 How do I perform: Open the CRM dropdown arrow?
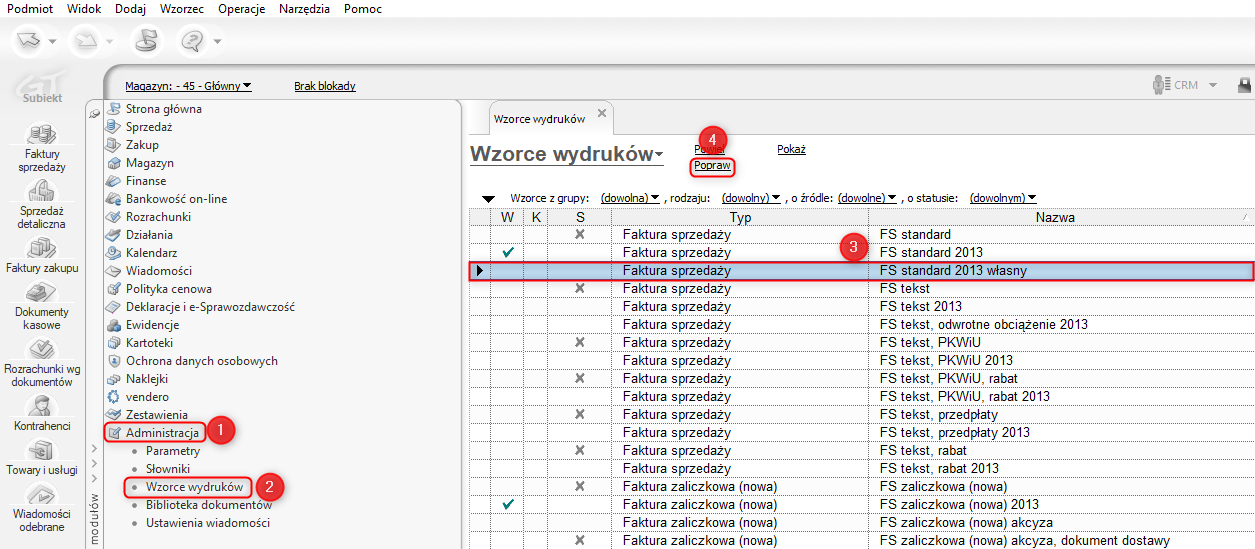1213,86
